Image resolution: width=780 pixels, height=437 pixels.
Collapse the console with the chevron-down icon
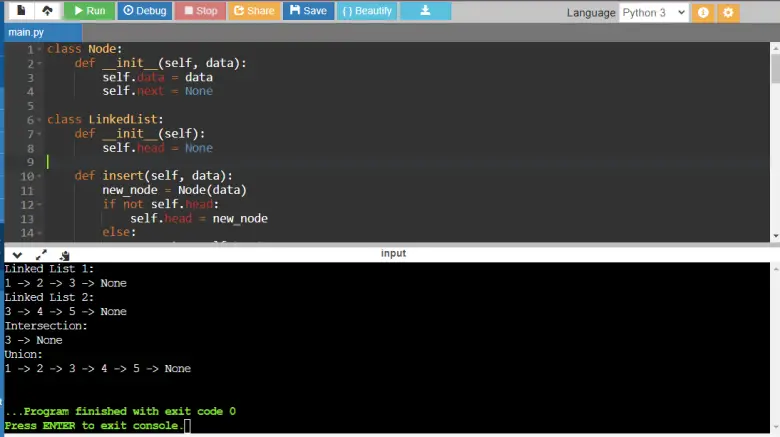[17, 255]
